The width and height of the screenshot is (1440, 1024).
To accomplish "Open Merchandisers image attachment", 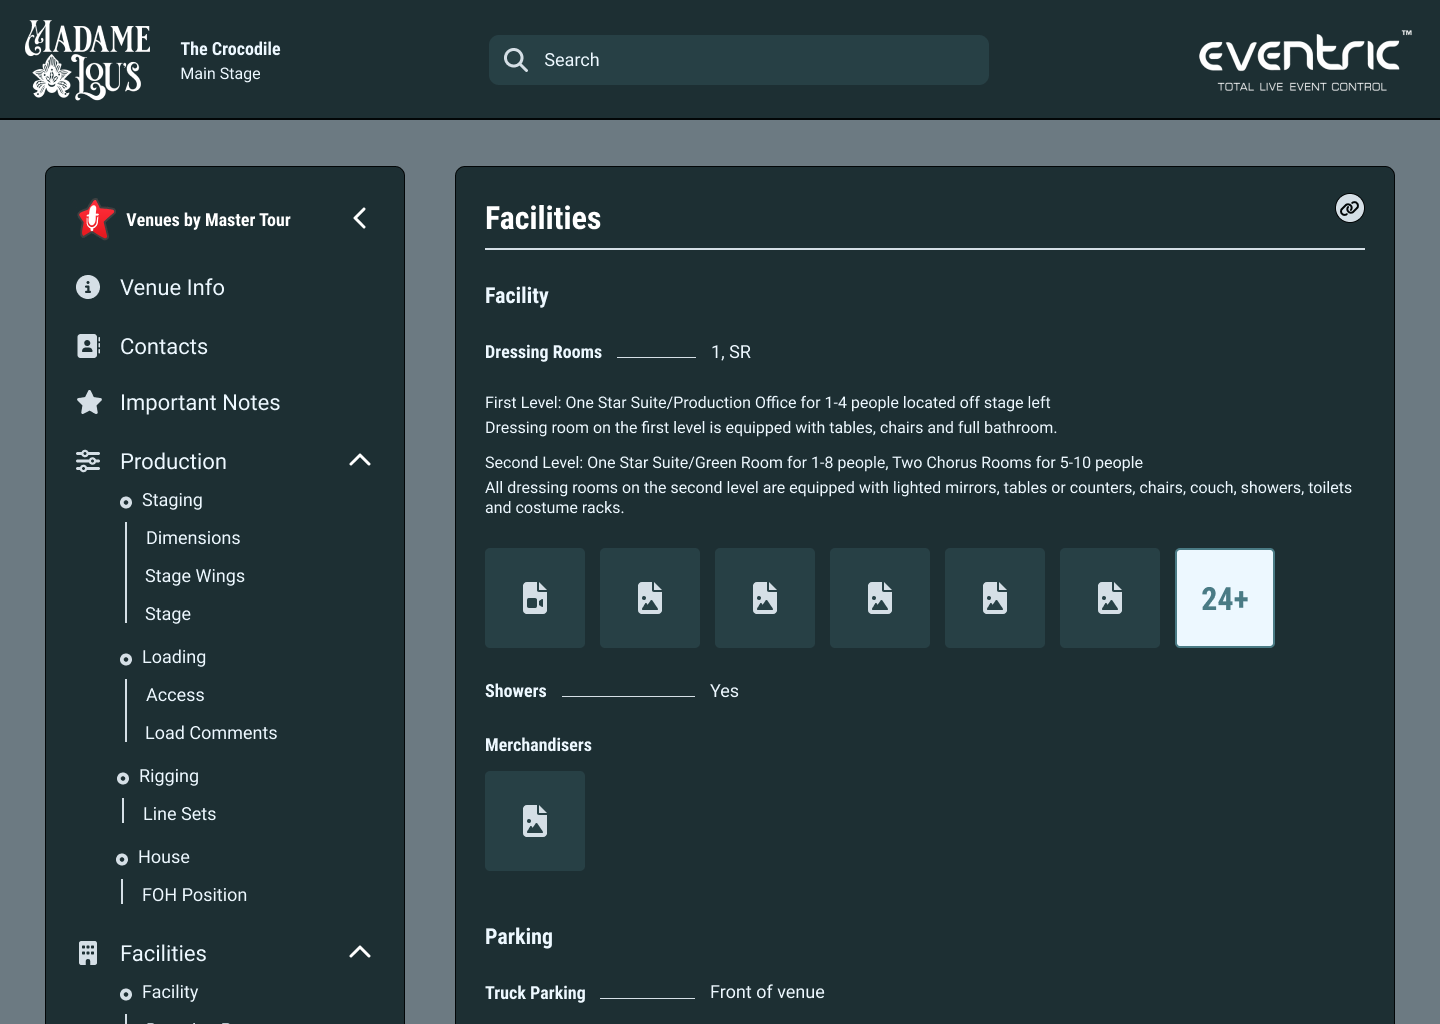I will 535,821.
